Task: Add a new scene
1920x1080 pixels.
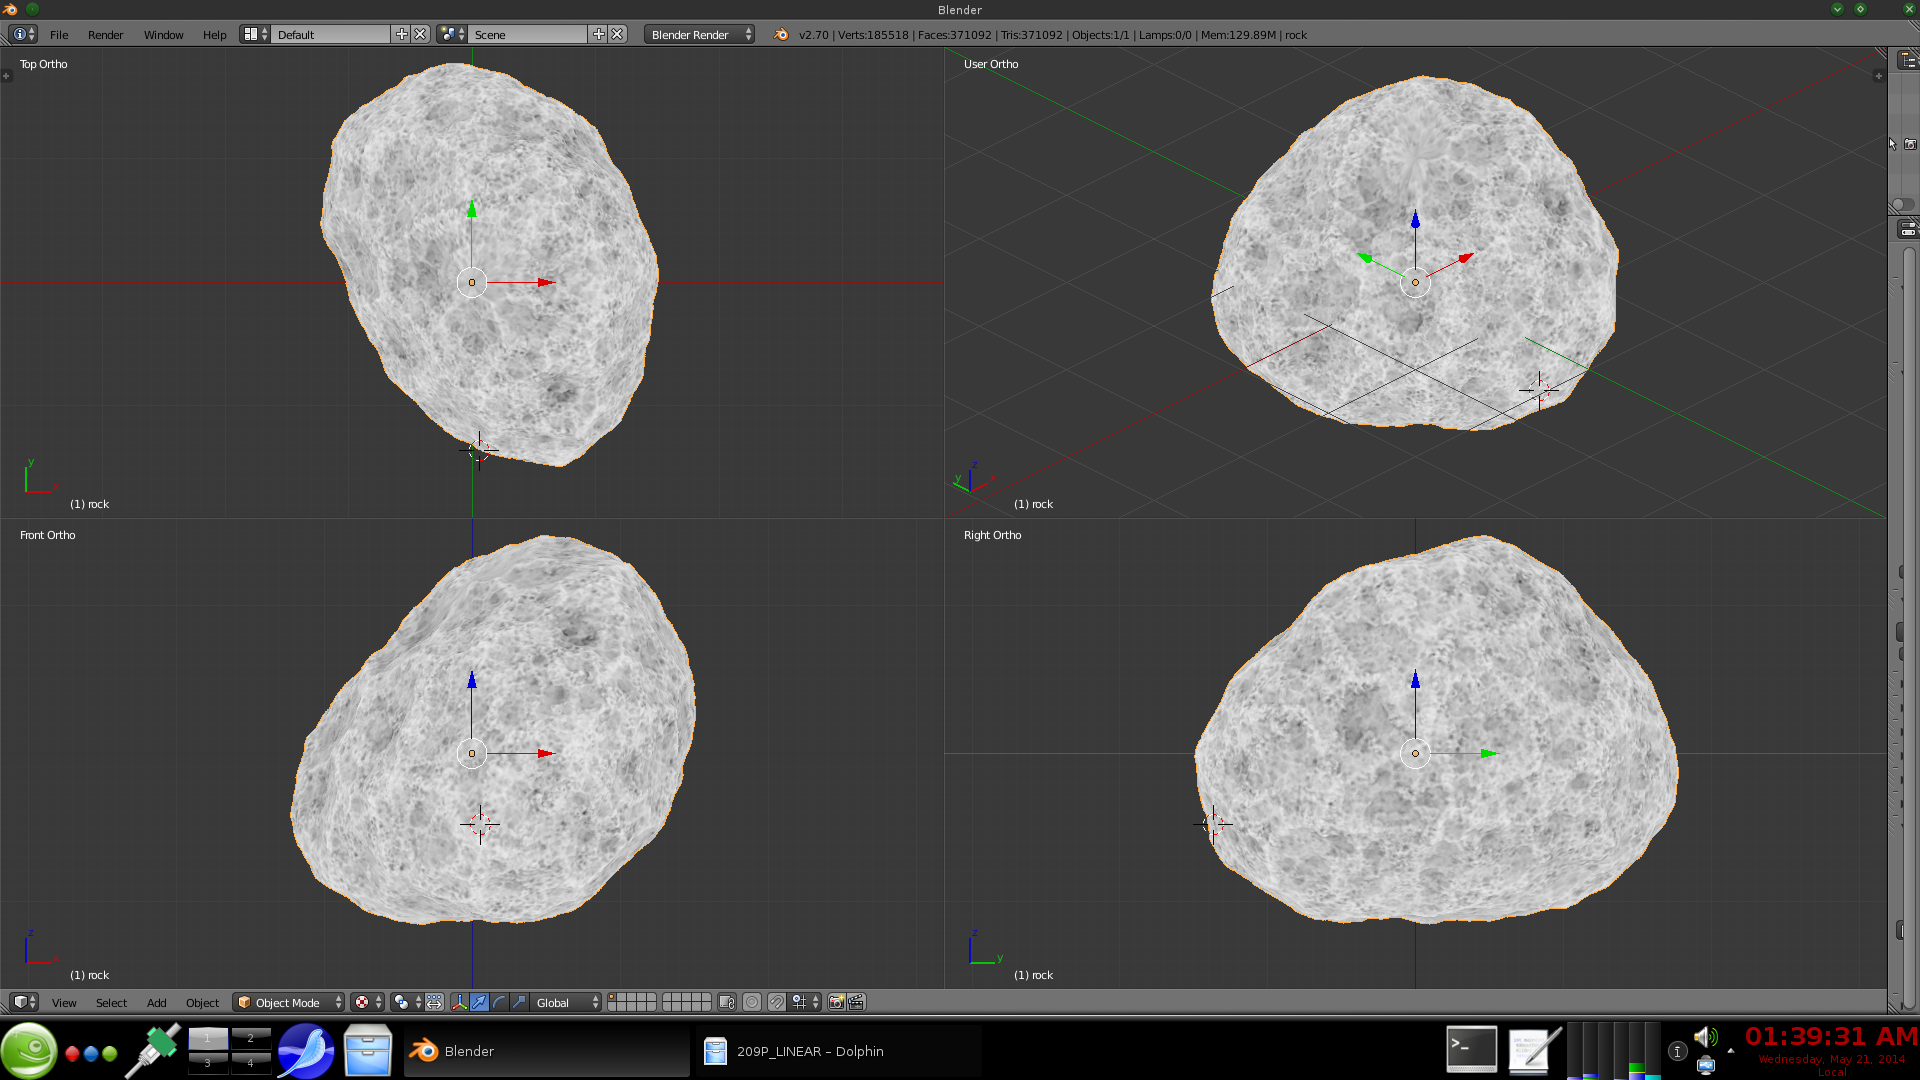Action: coord(599,34)
